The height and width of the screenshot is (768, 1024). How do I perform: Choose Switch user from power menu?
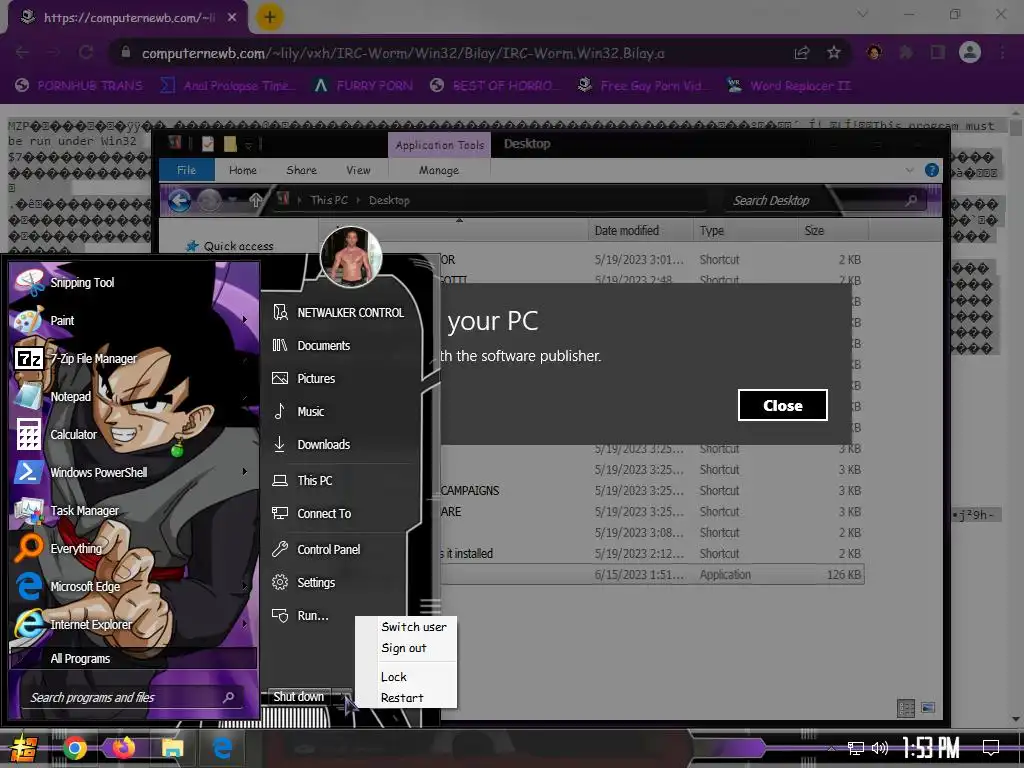pos(413,627)
